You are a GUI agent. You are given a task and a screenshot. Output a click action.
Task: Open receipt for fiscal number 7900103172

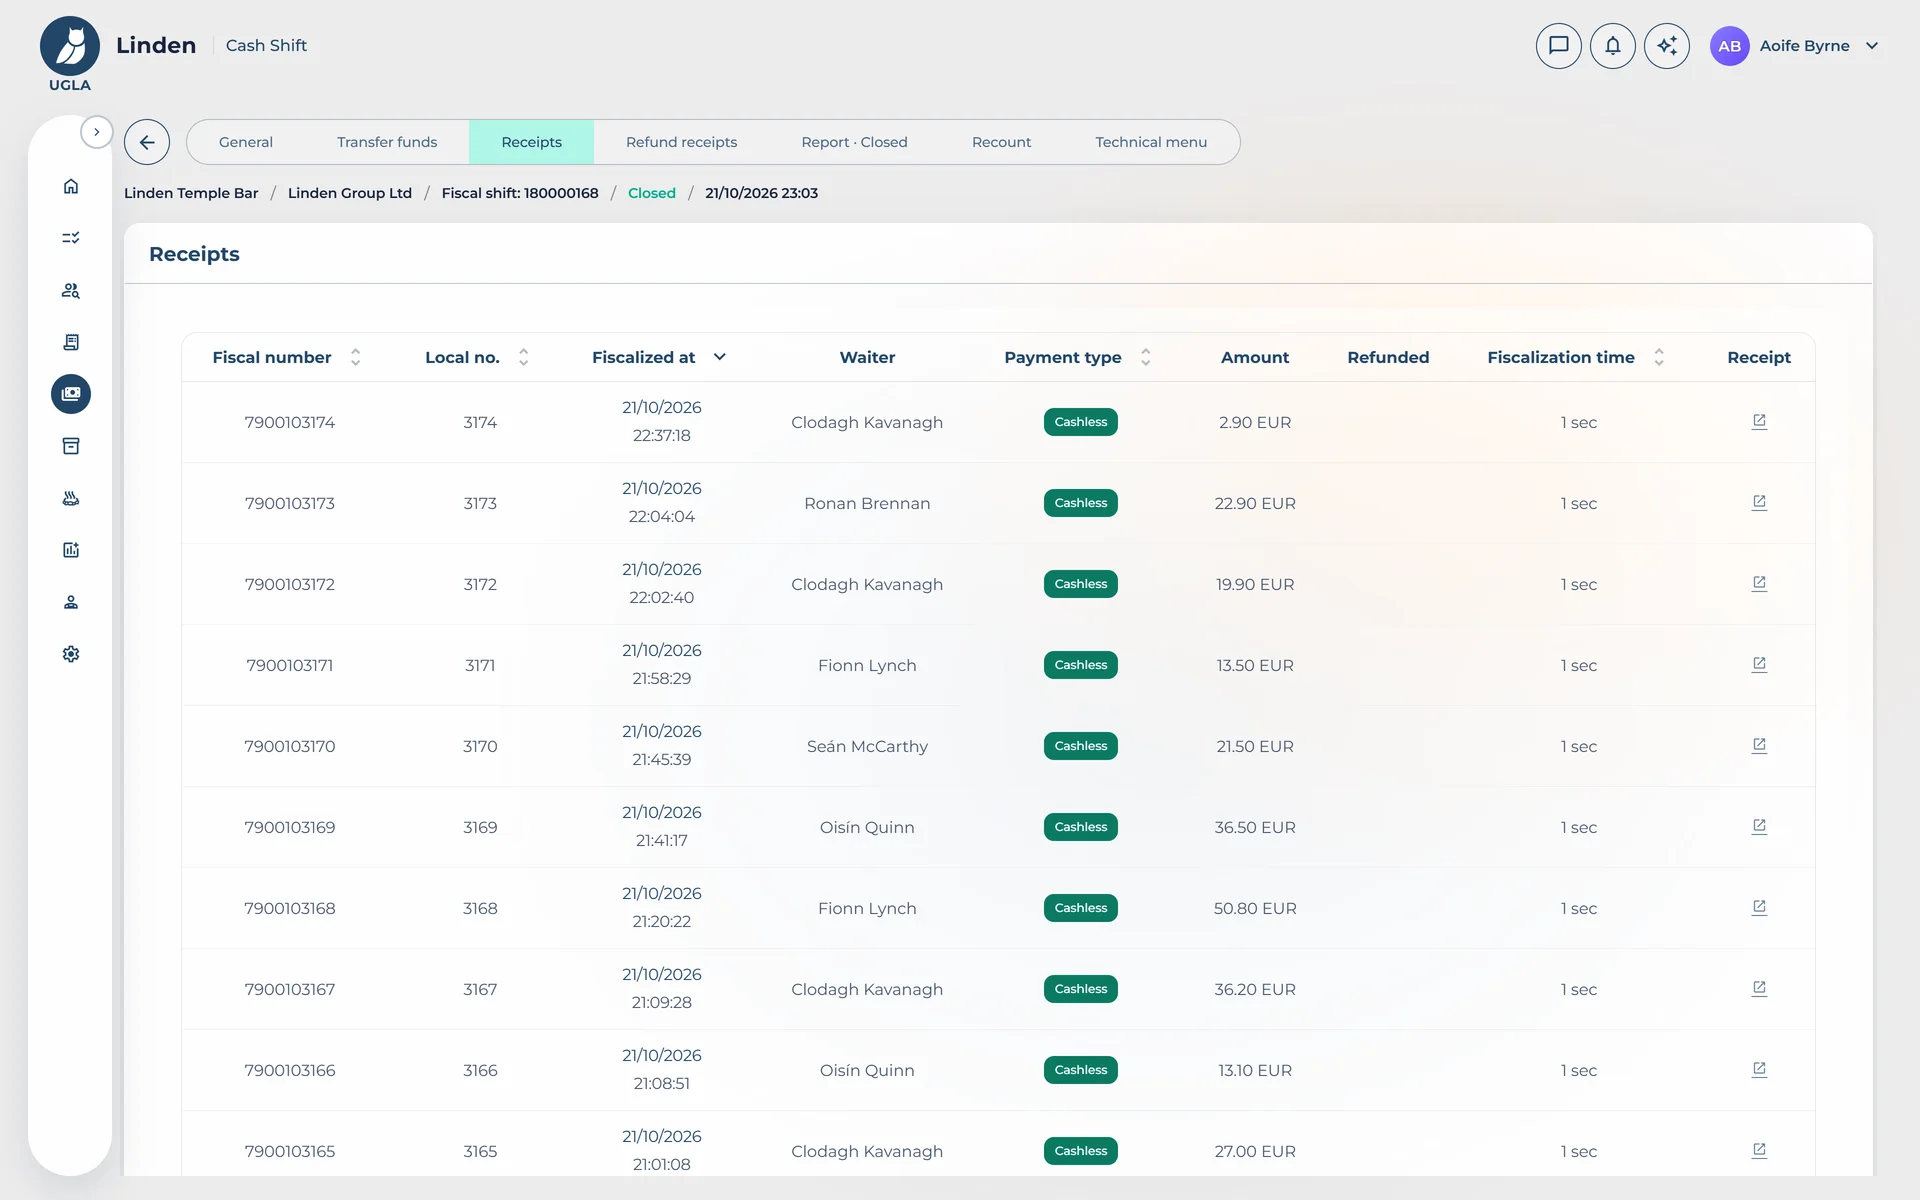coord(1759,583)
